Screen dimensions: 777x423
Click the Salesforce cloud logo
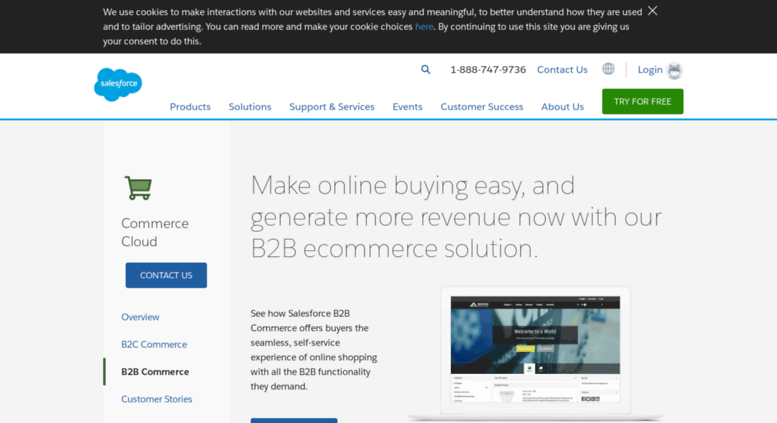point(118,85)
